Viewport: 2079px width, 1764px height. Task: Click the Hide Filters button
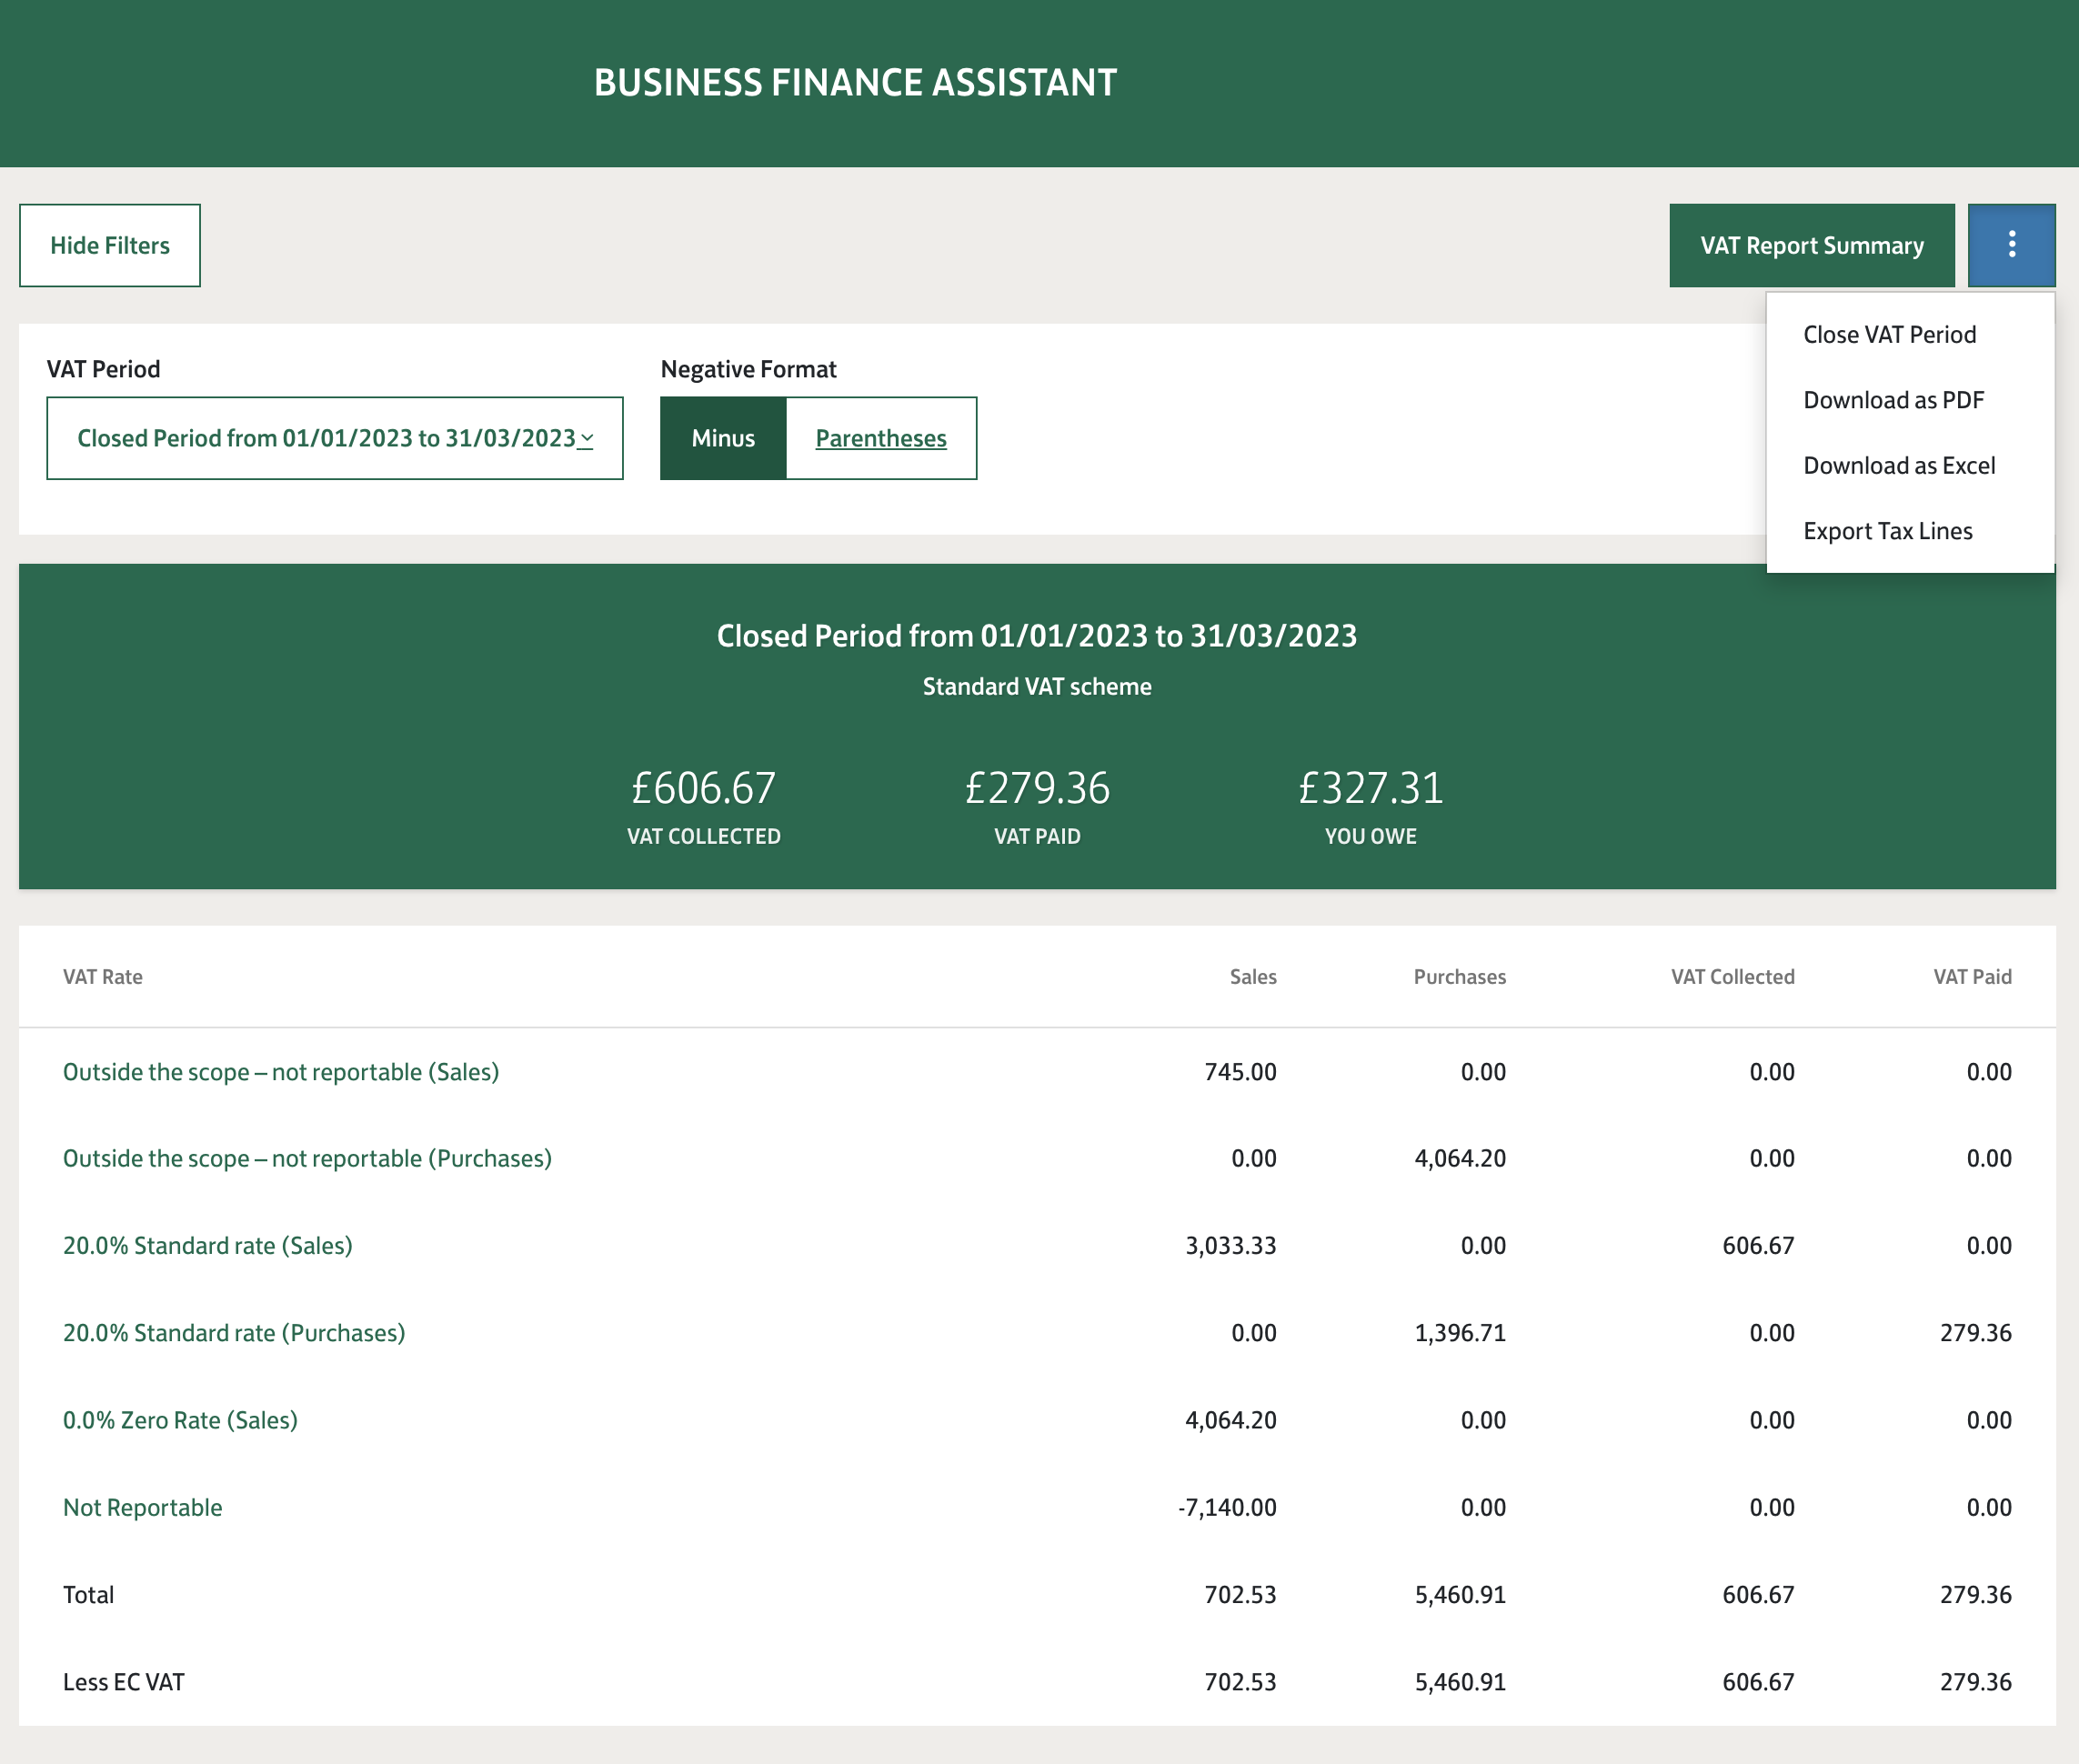pos(110,244)
